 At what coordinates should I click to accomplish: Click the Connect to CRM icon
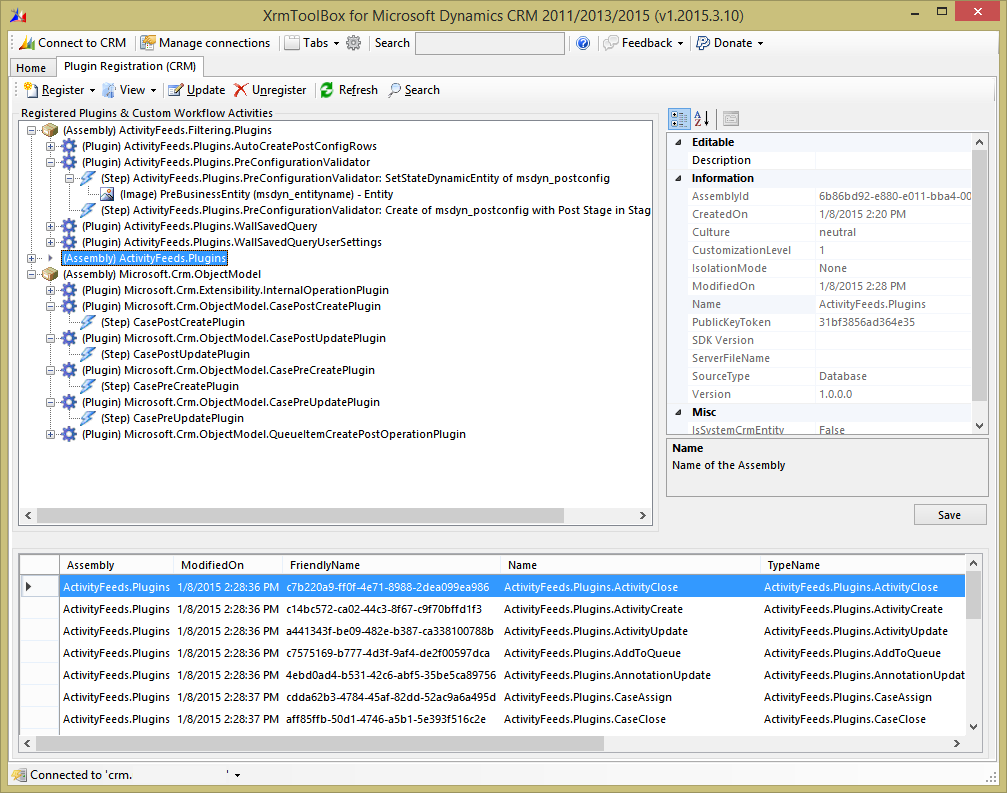coord(27,43)
